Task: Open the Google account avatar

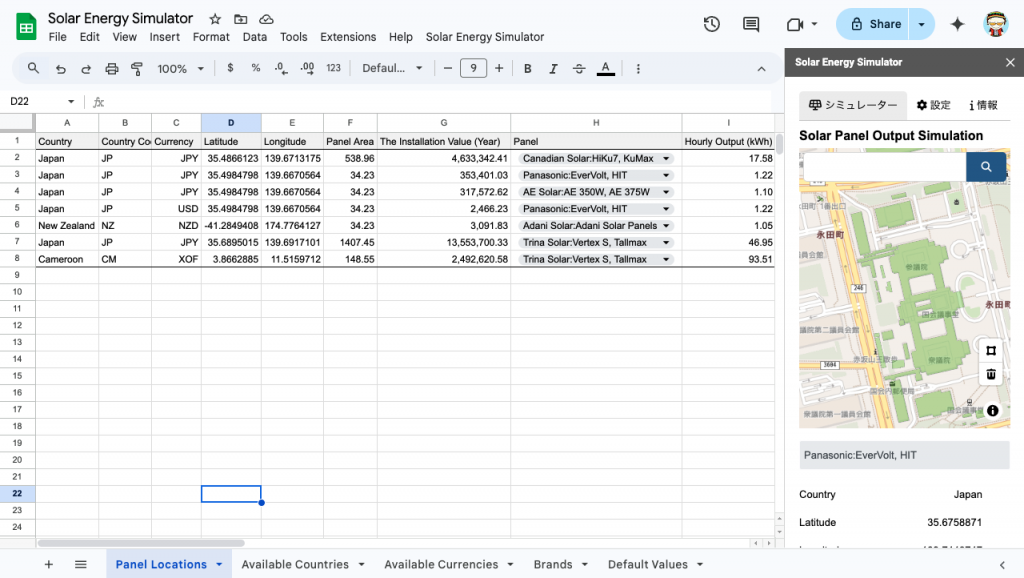Action: click(996, 24)
